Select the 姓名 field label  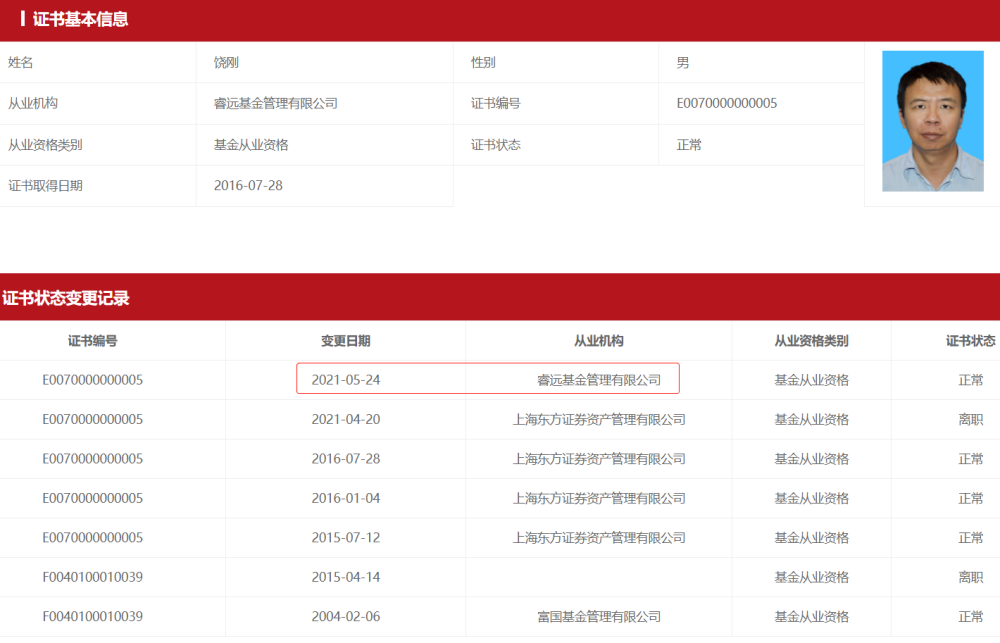[20, 63]
